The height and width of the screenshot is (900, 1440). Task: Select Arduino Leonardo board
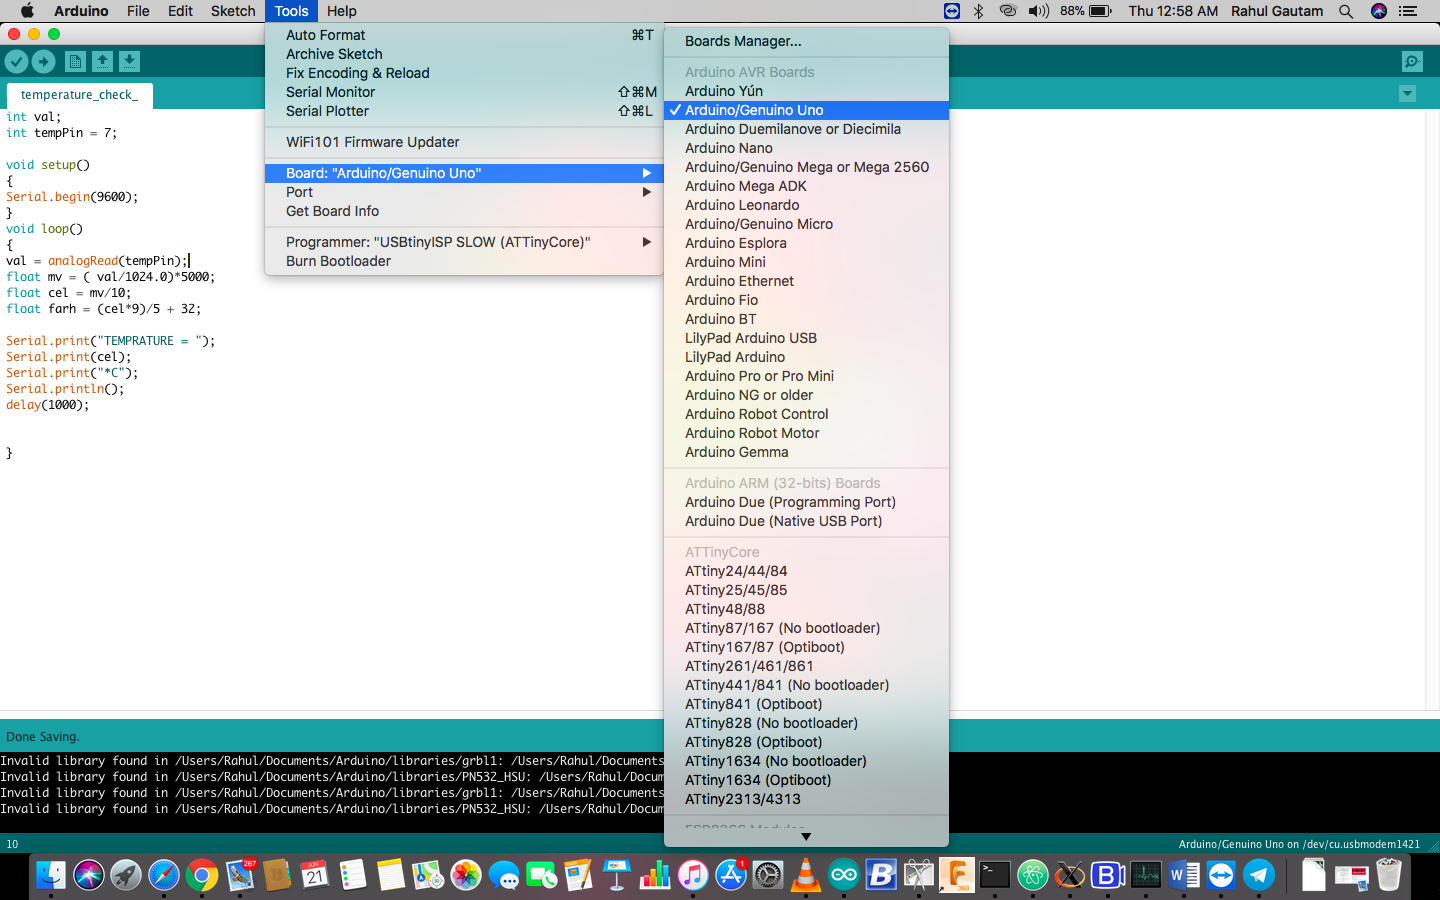click(x=806, y=205)
